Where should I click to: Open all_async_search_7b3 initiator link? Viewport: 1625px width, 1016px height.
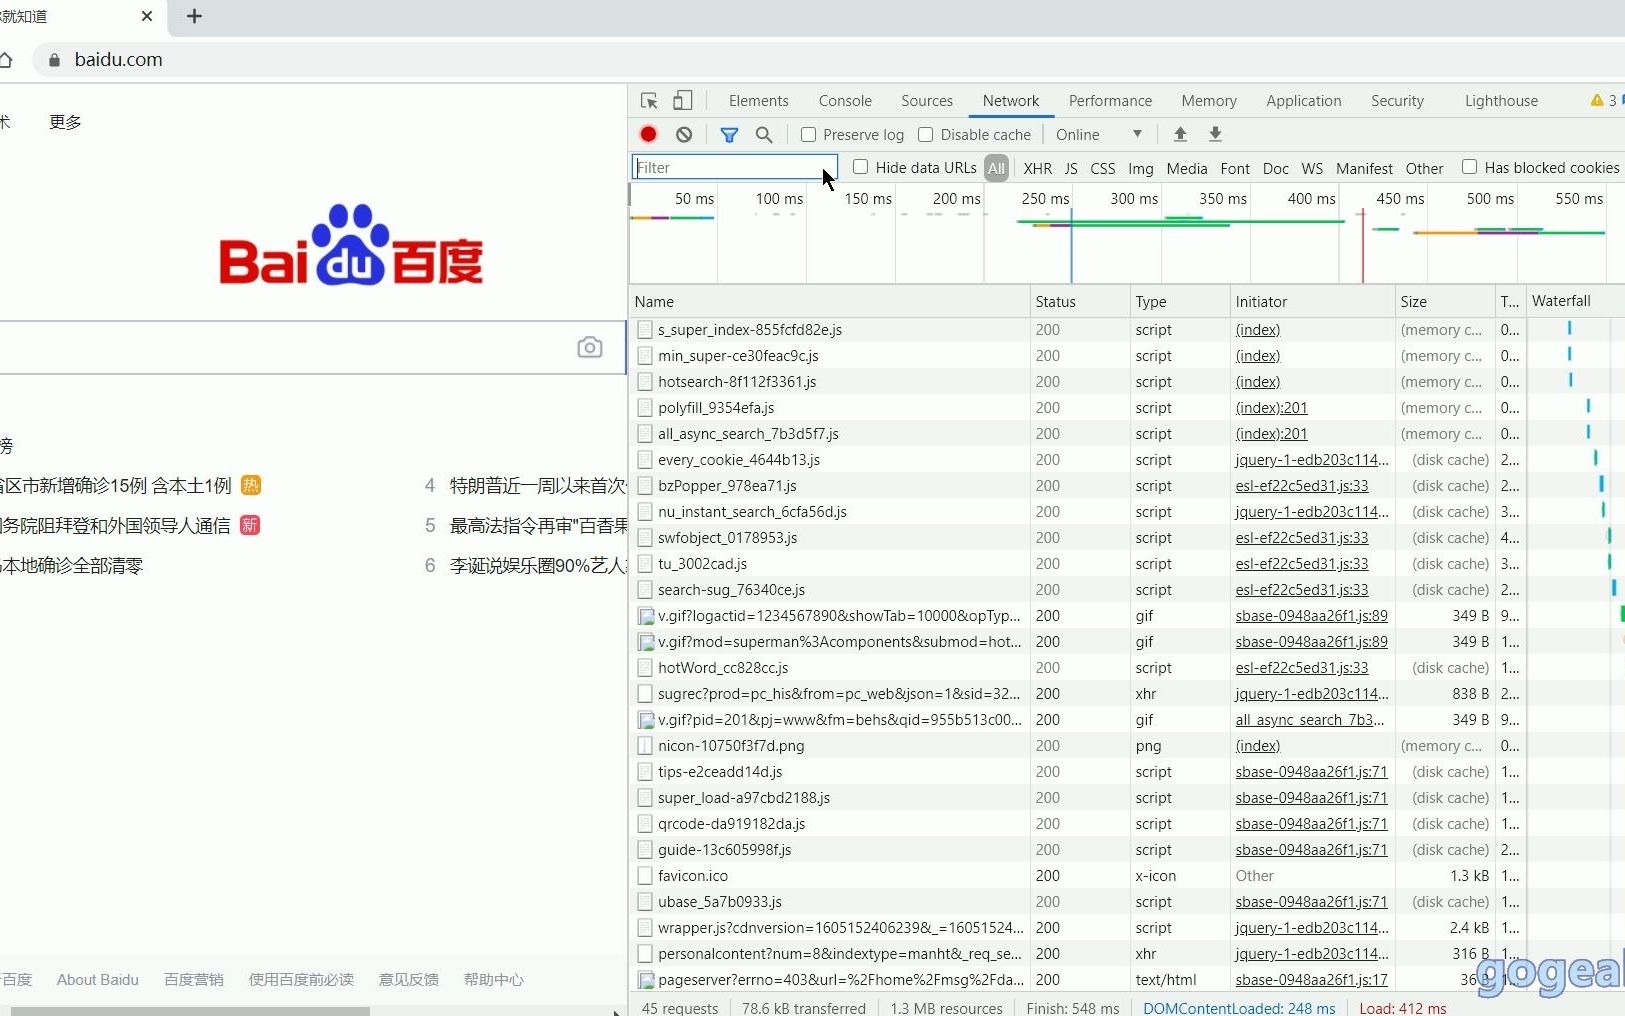[x=1310, y=720]
